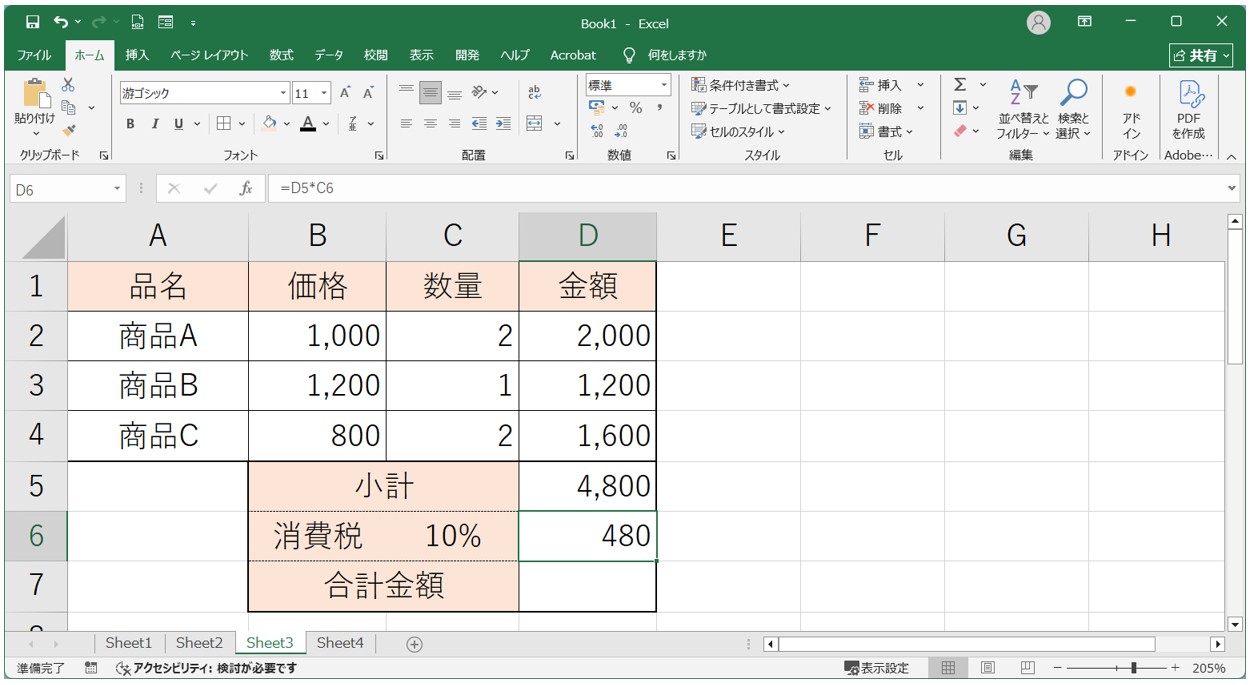Switch to normal view in status bar

coord(948,668)
